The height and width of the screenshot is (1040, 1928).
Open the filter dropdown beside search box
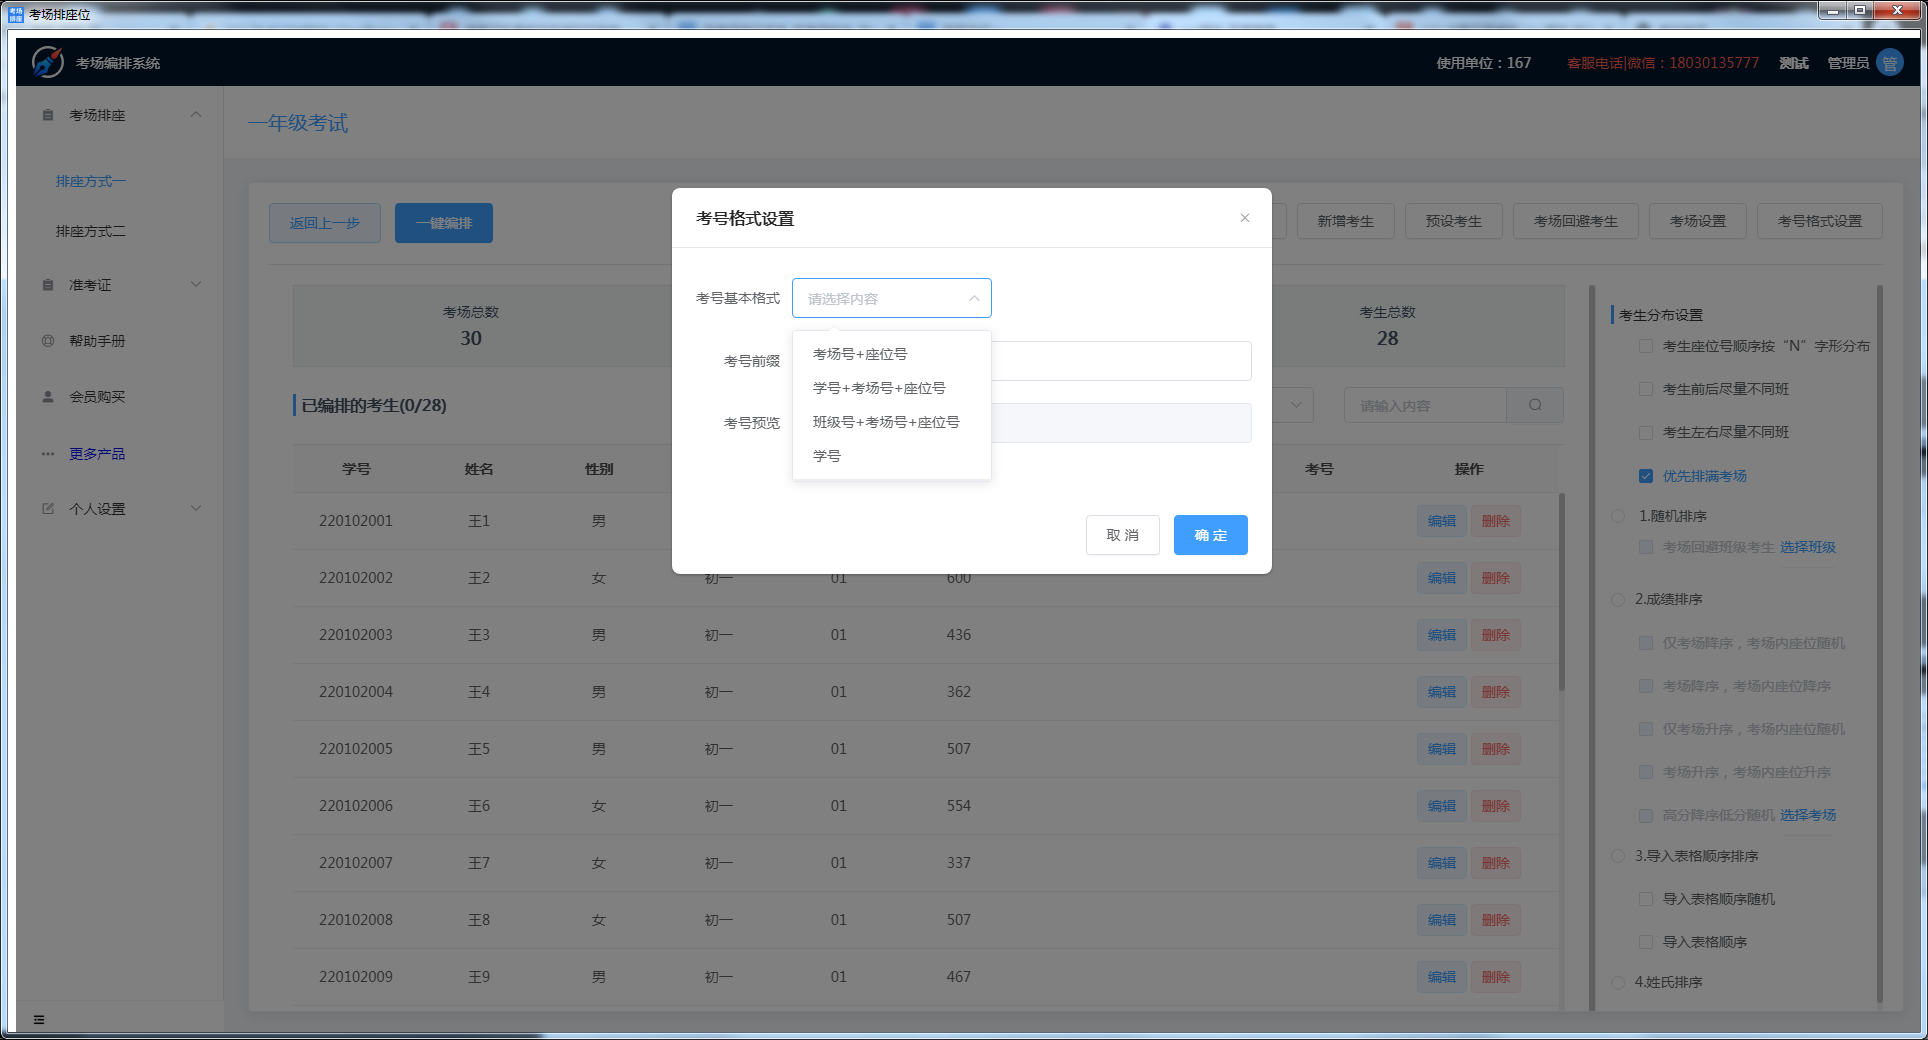click(x=1296, y=405)
